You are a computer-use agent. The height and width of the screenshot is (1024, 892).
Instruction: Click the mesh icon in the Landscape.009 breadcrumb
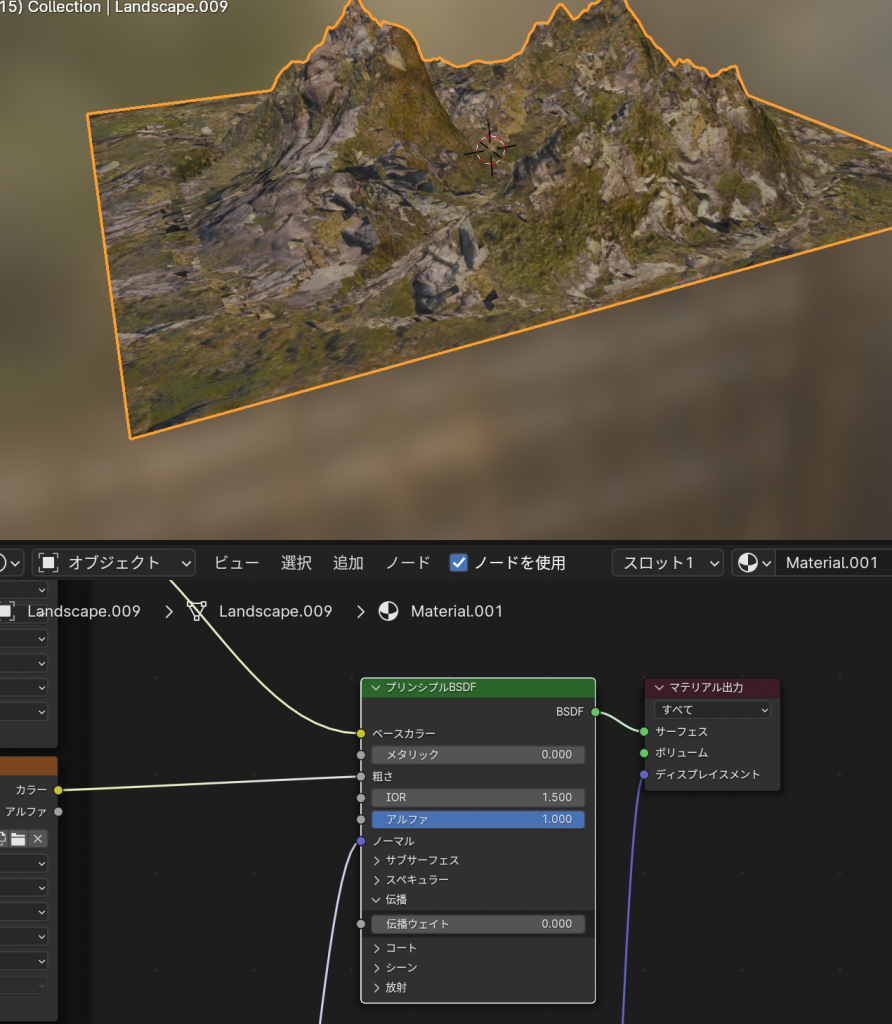pyautogui.click(x=197, y=611)
